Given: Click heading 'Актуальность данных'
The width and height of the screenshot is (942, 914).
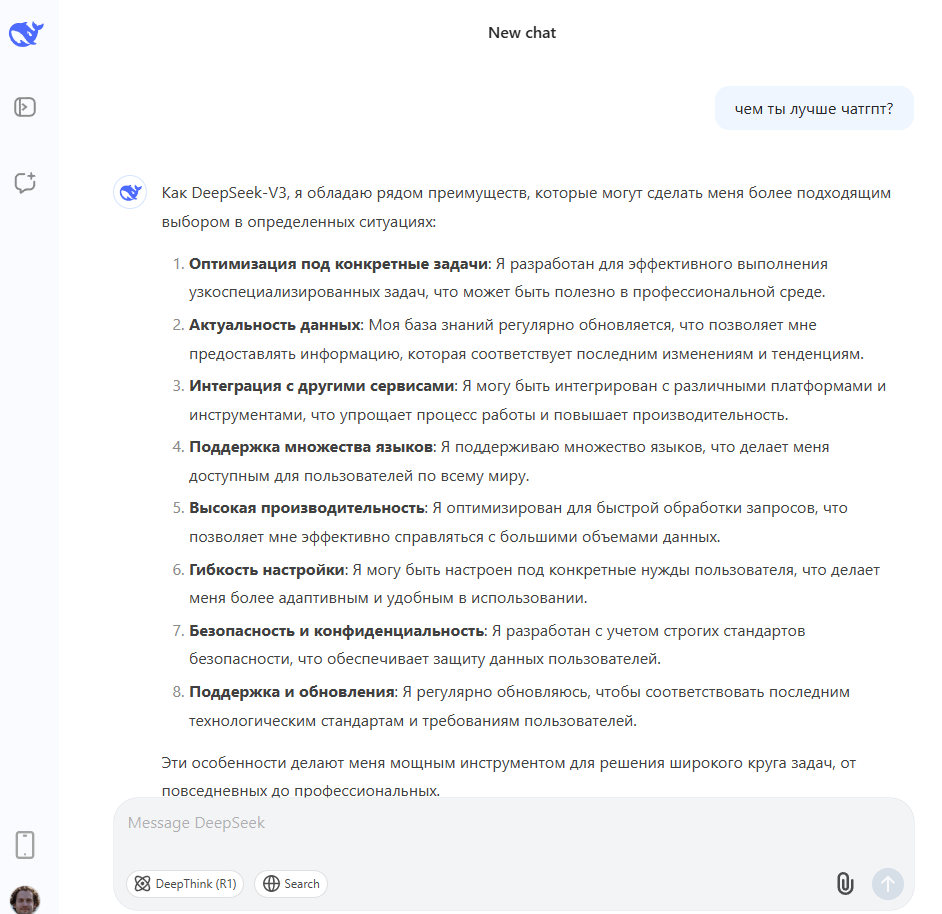Looking at the screenshot, I should point(275,325).
